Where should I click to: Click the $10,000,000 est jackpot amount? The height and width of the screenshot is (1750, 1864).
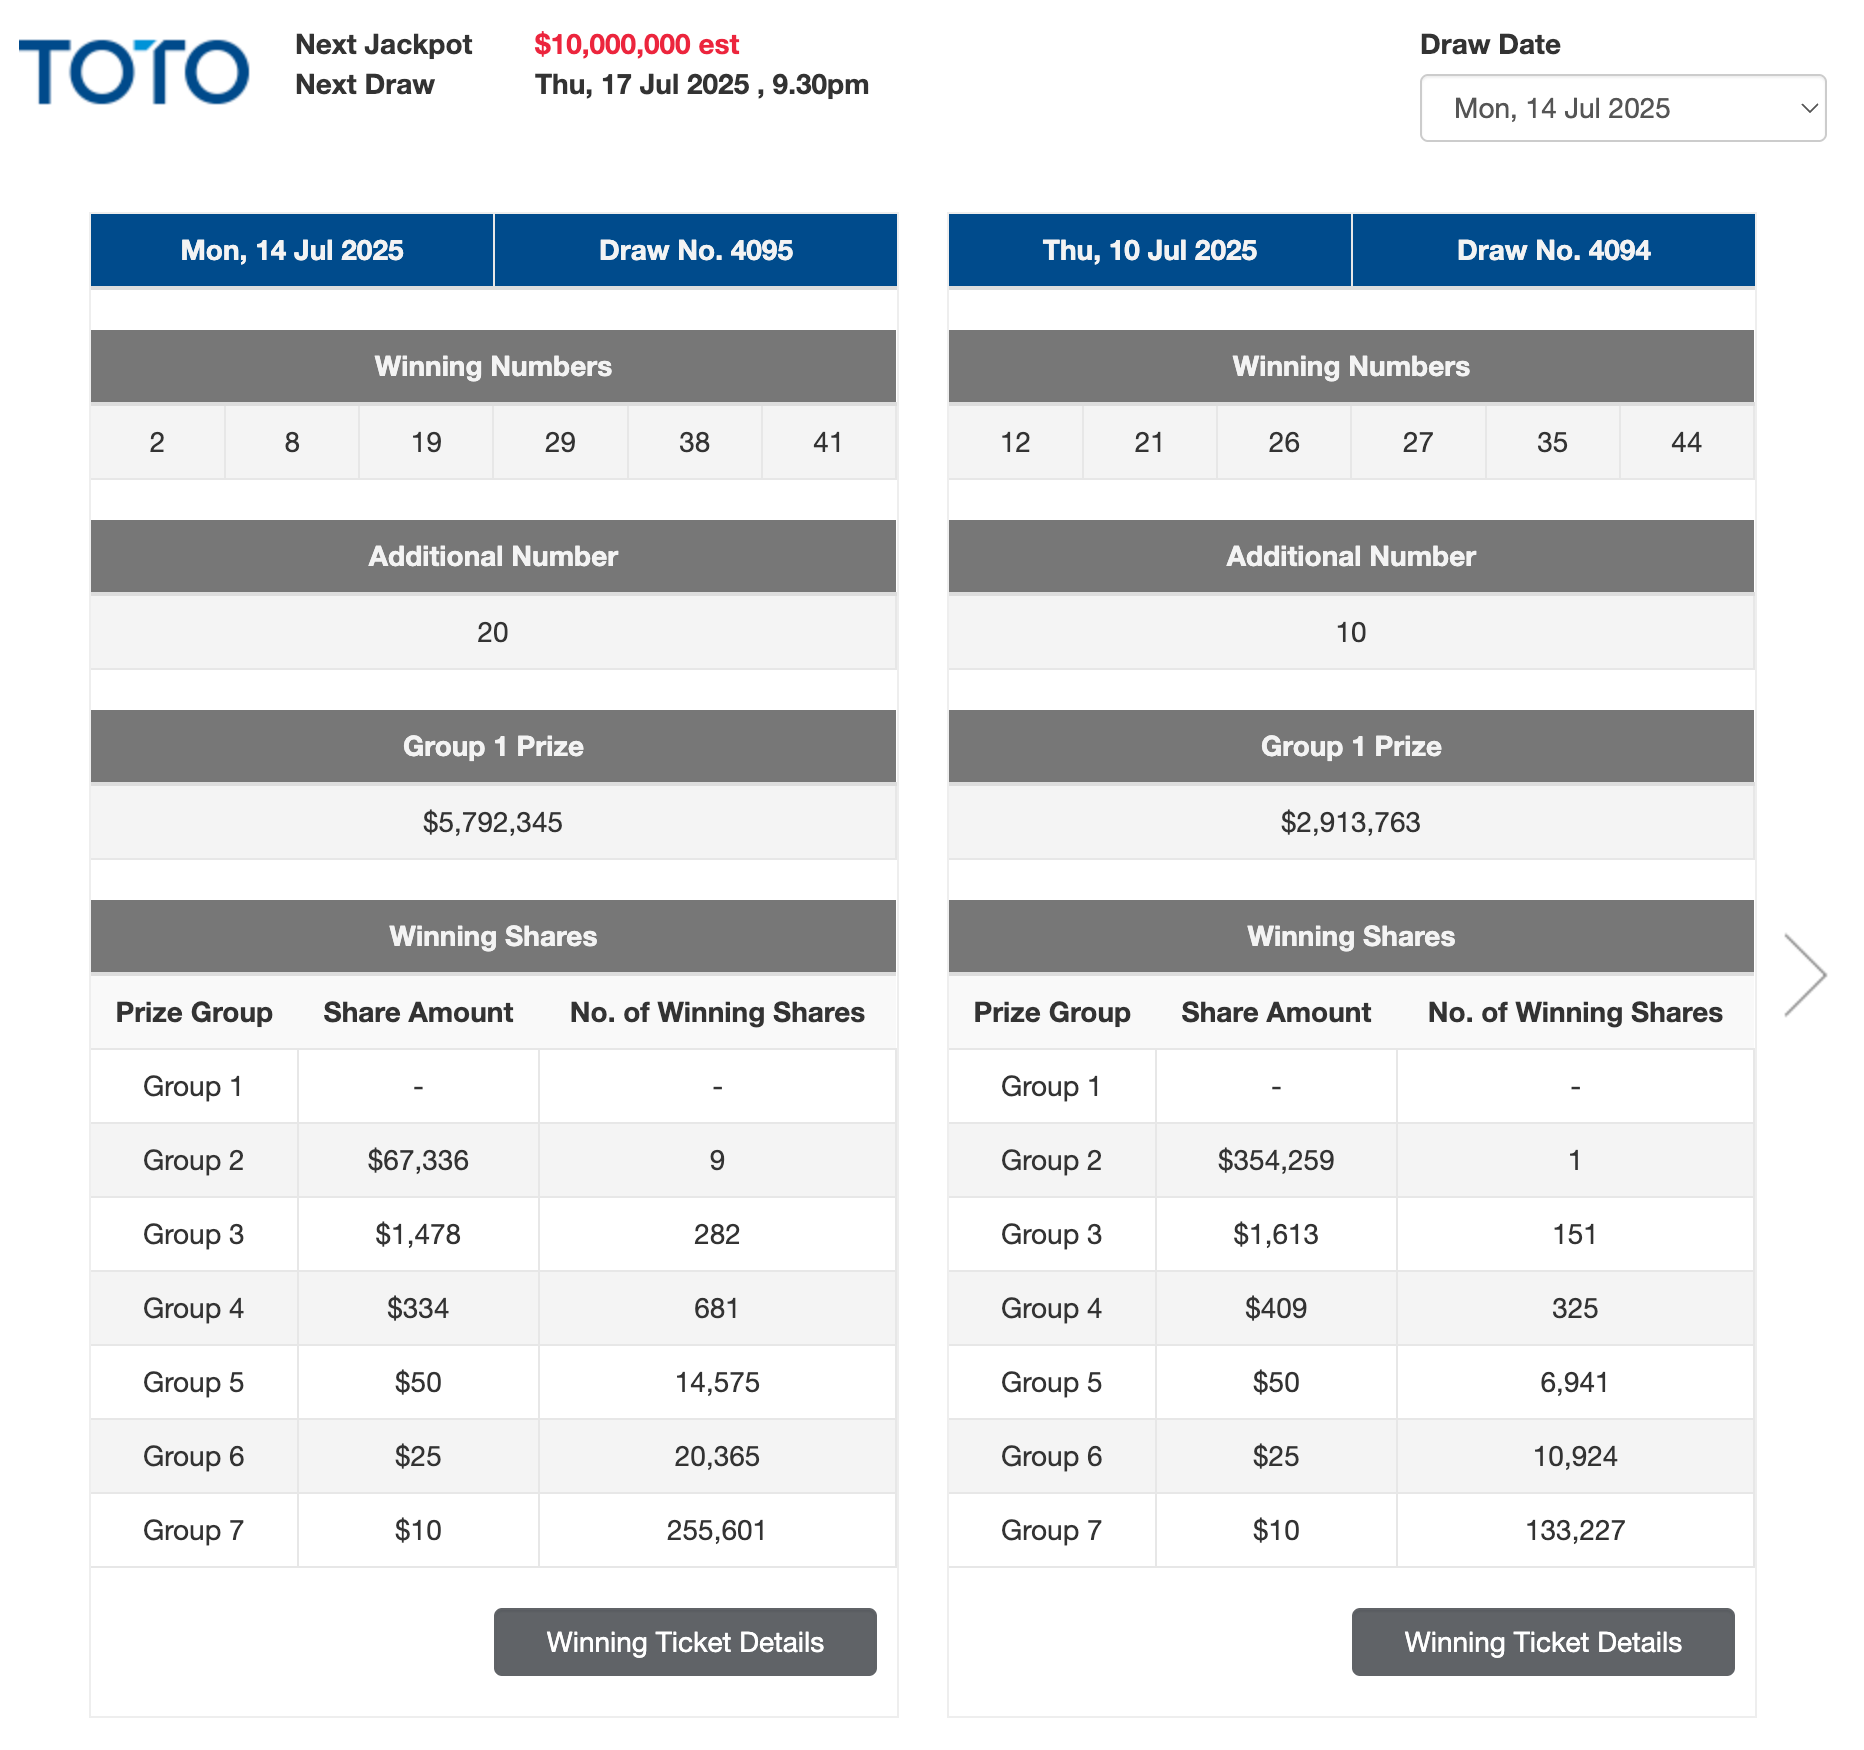tap(636, 44)
